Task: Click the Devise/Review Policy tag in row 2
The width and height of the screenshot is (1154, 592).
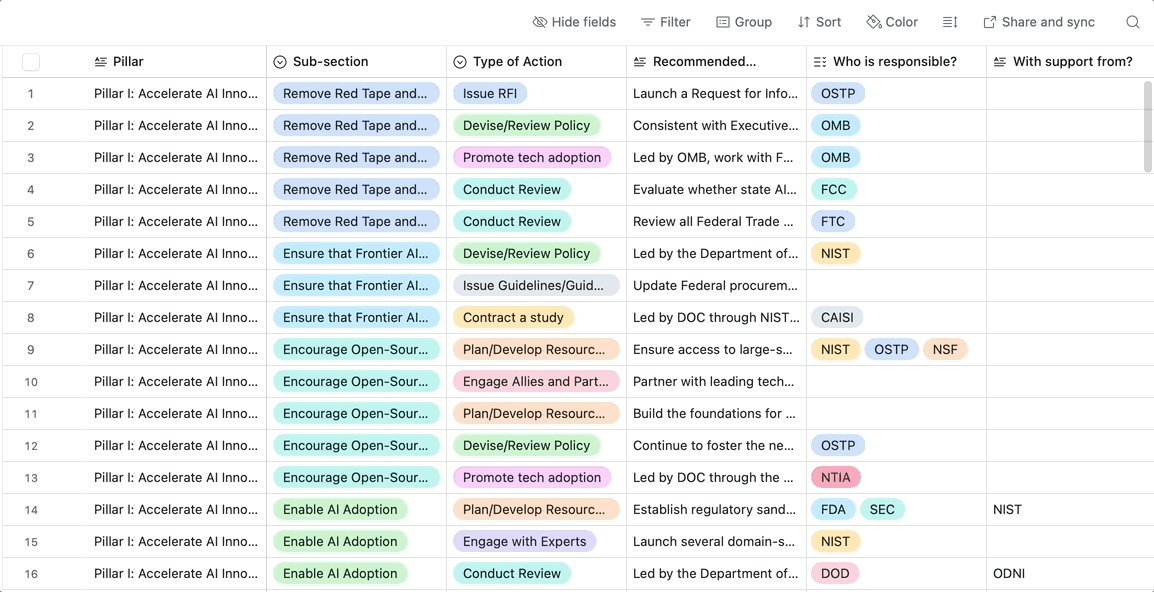Action: (527, 125)
